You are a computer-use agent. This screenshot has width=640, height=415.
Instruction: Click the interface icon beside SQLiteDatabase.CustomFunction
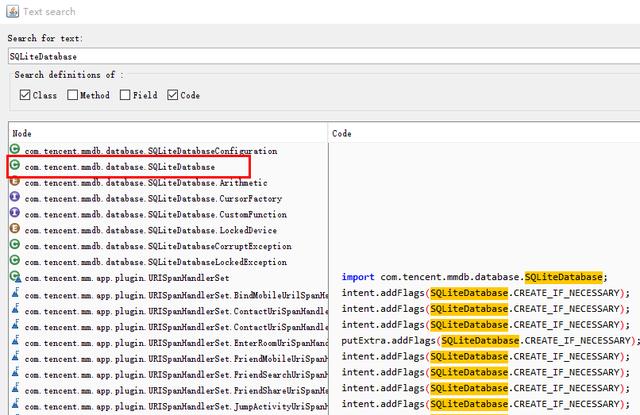pos(15,213)
